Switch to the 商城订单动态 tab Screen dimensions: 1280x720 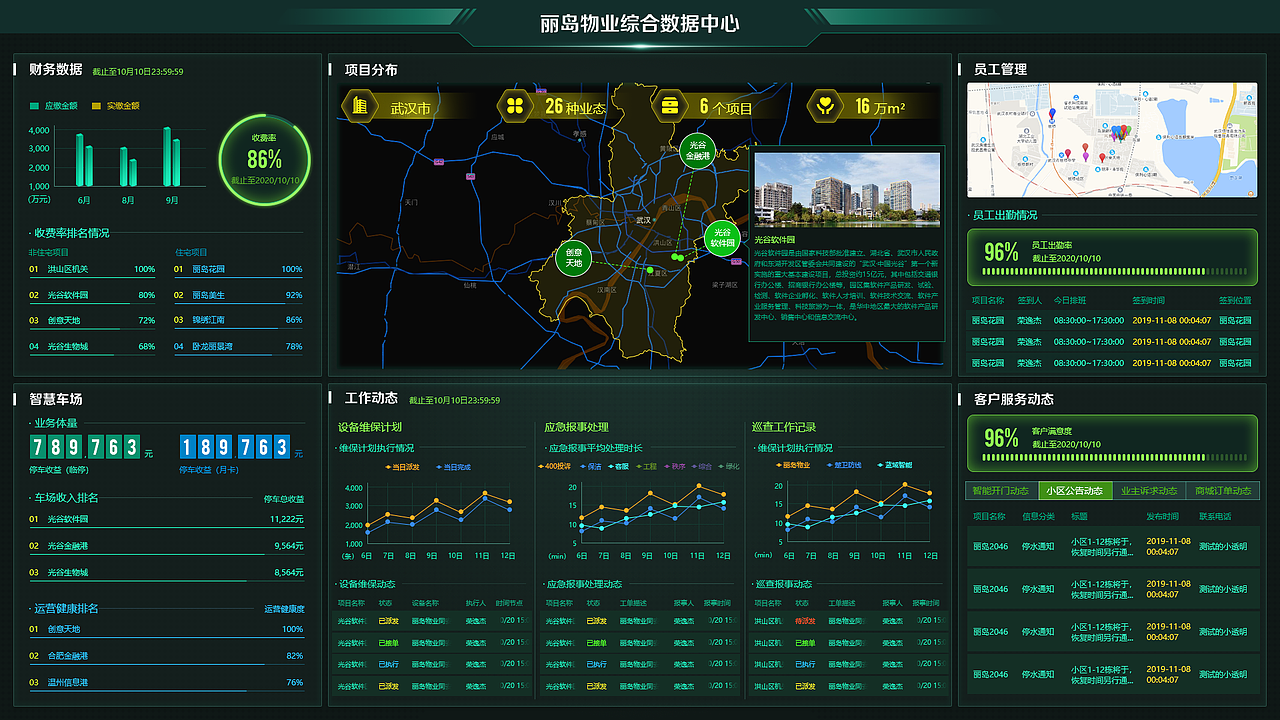pos(1223,491)
